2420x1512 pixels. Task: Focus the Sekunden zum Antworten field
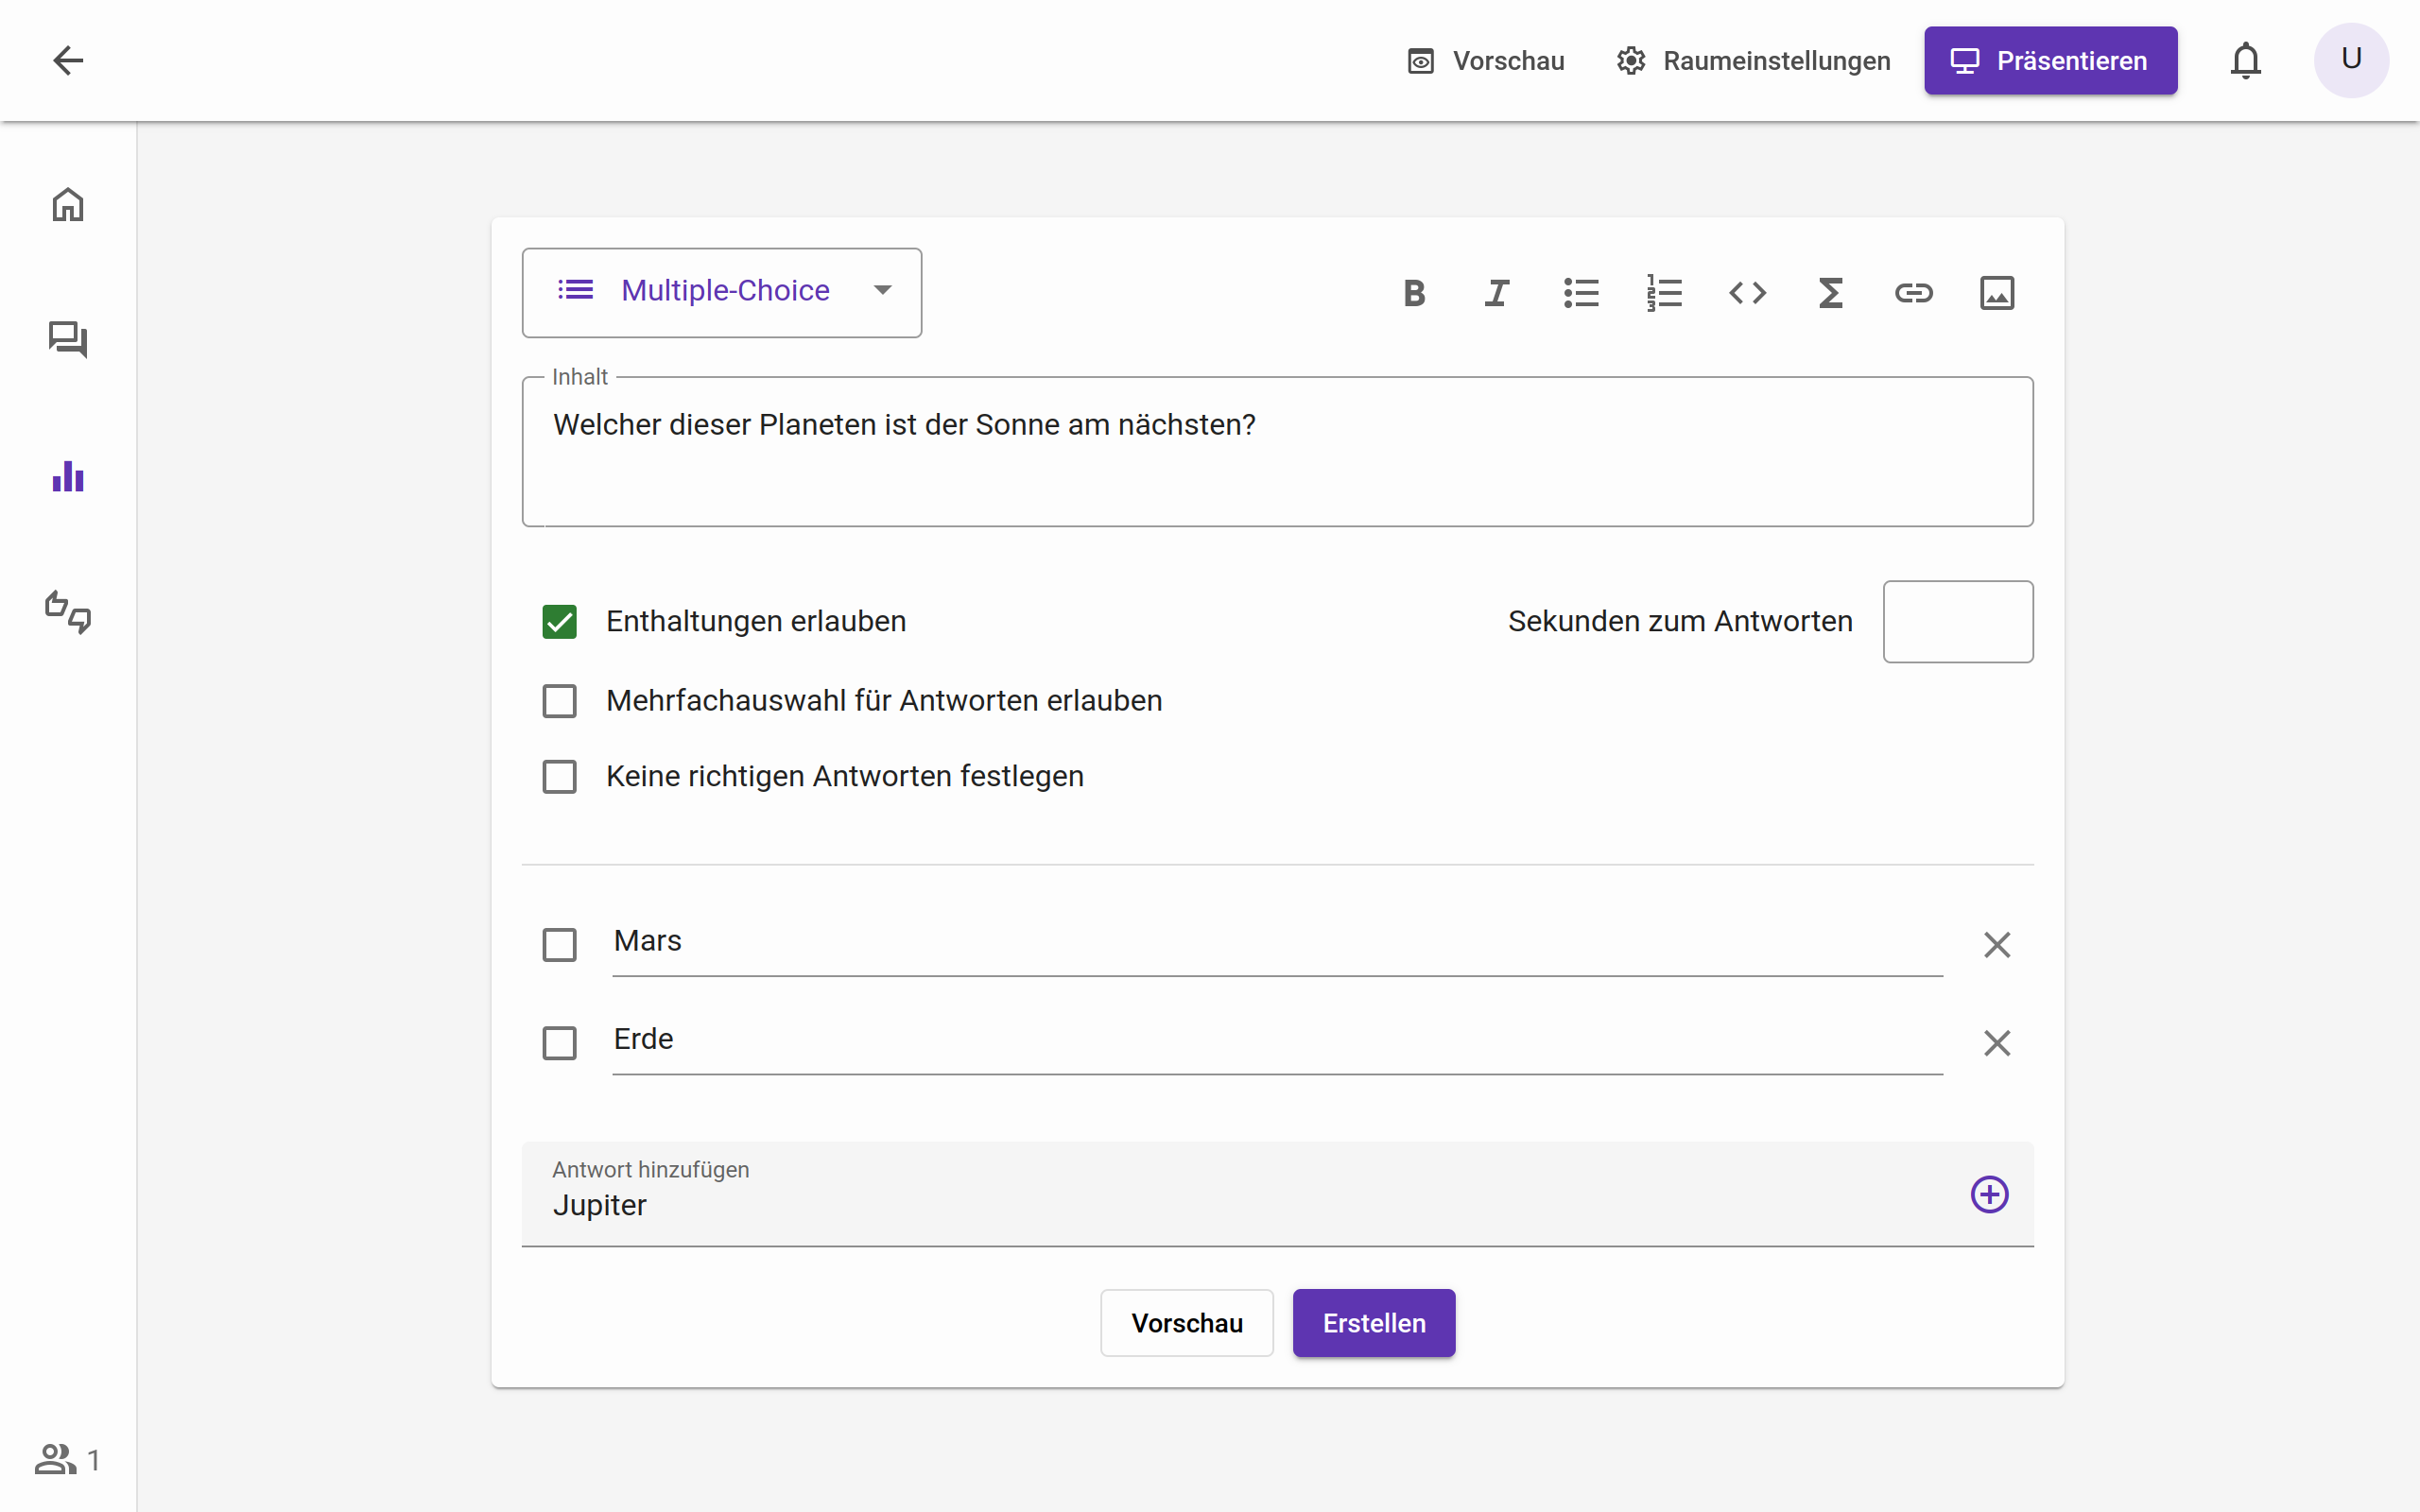point(1957,621)
